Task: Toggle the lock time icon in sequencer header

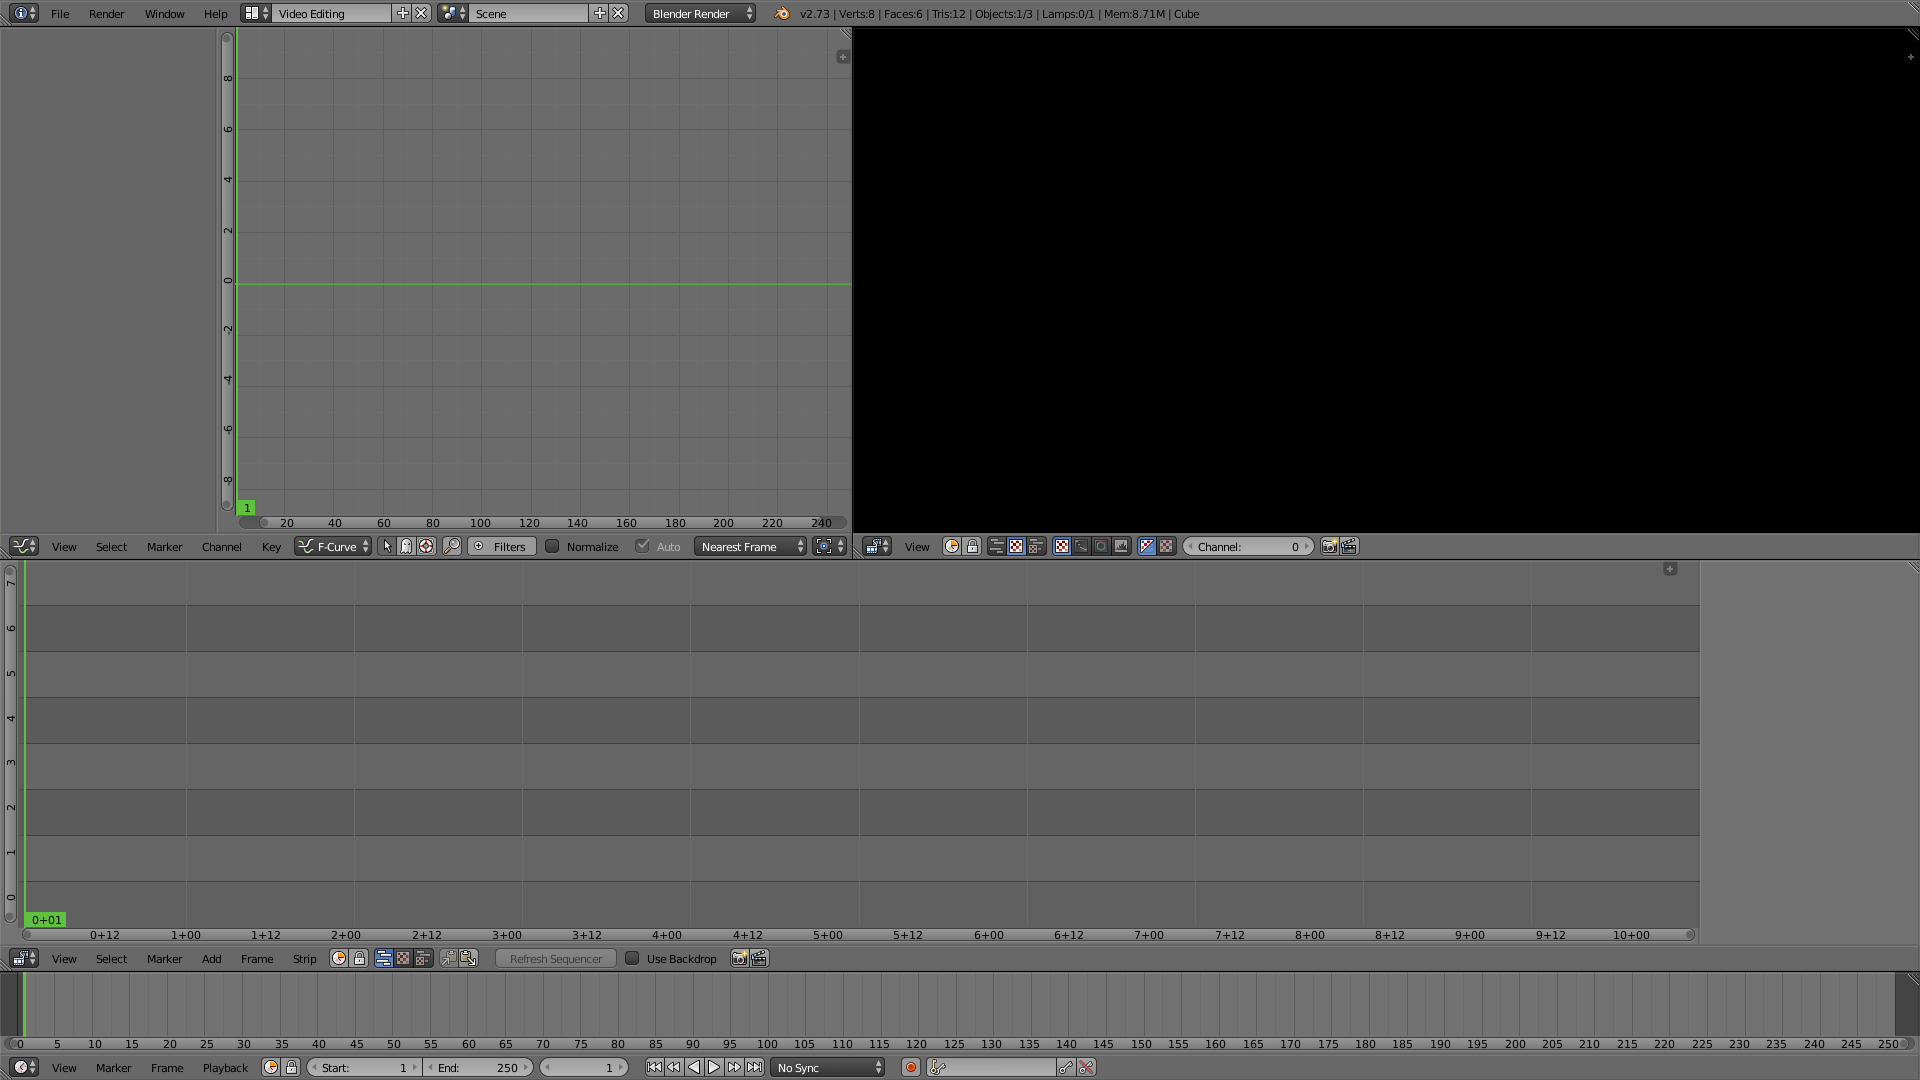Action: click(x=359, y=958)
